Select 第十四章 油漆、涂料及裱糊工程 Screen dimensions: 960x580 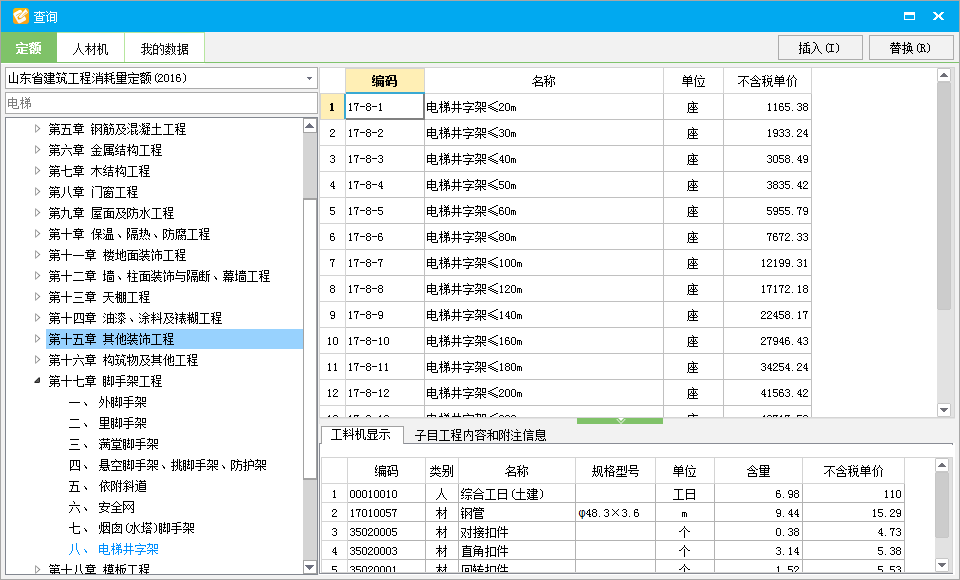[135, 318]
